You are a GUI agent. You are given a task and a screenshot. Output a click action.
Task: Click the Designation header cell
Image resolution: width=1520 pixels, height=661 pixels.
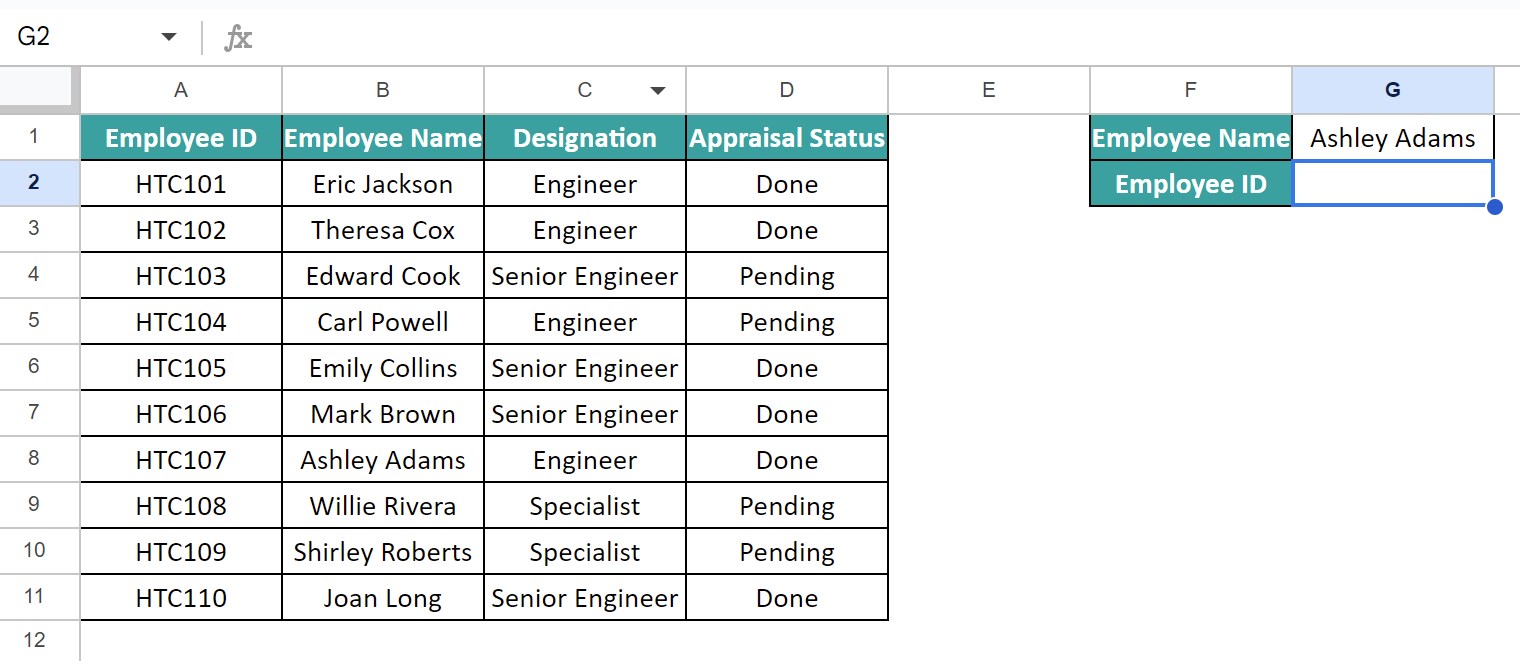point(585,137)
